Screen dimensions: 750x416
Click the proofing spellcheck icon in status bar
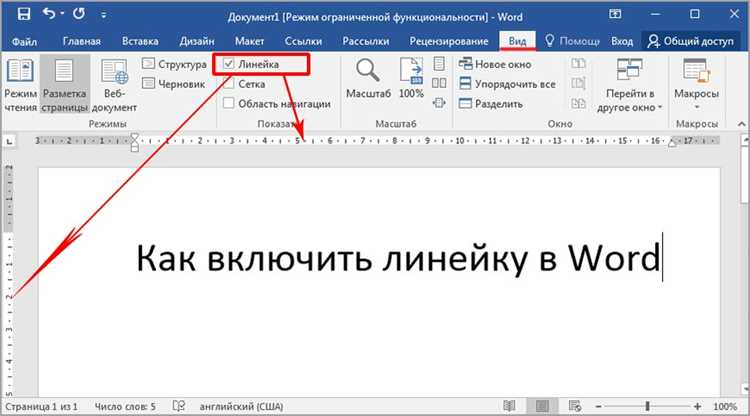pyautogui.click(x=178, y=406)
